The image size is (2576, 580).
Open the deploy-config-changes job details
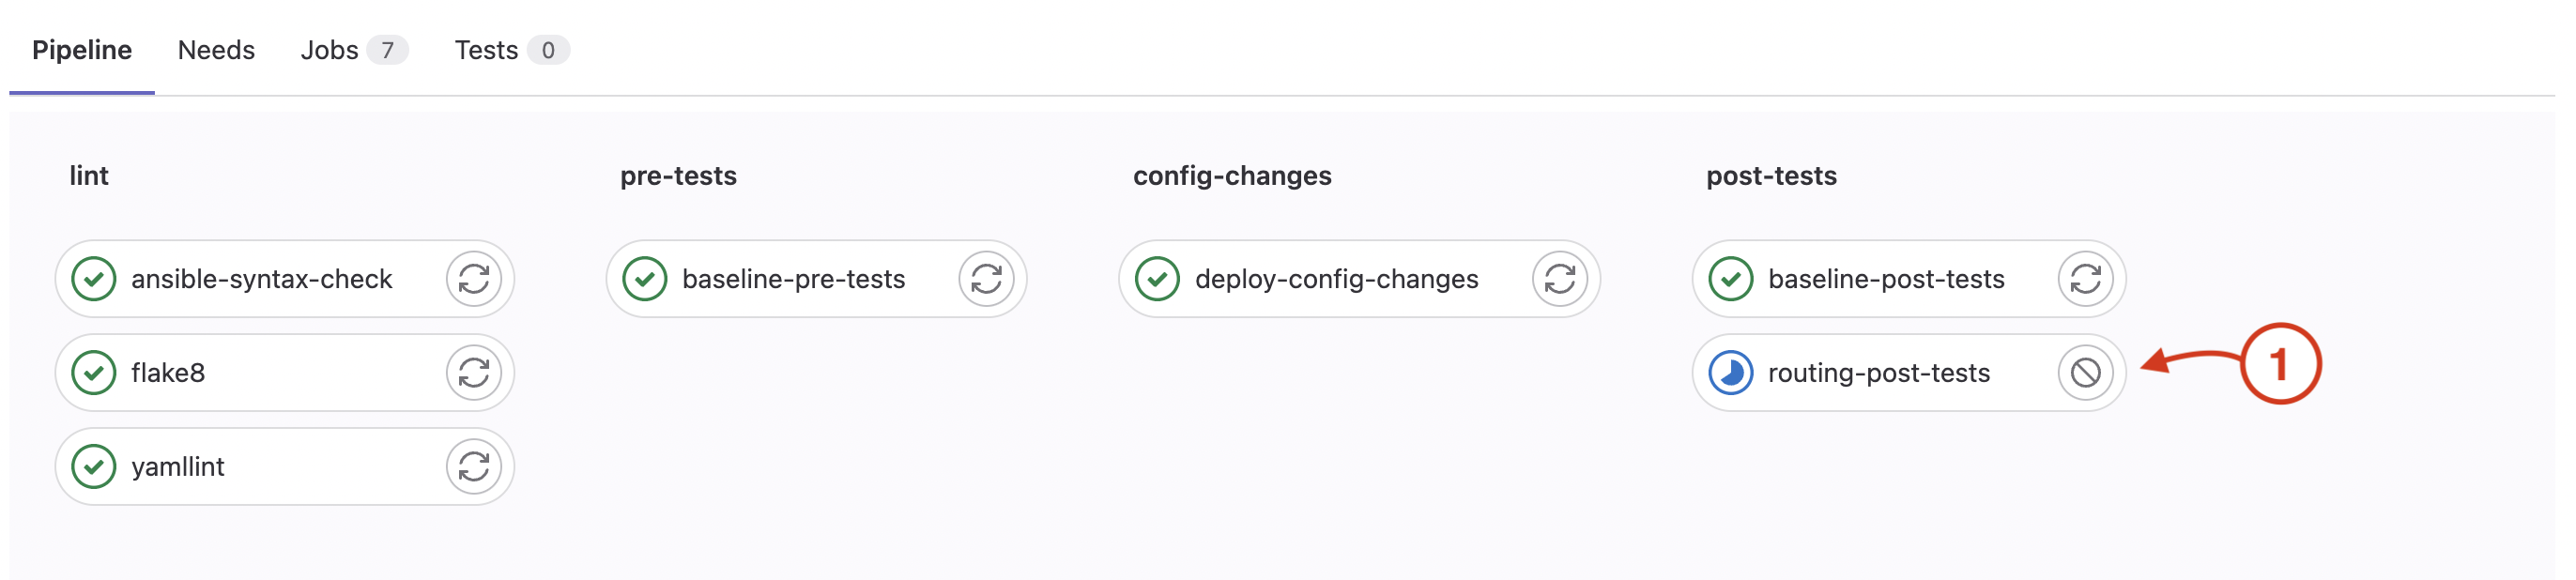tap(1336, 279)
